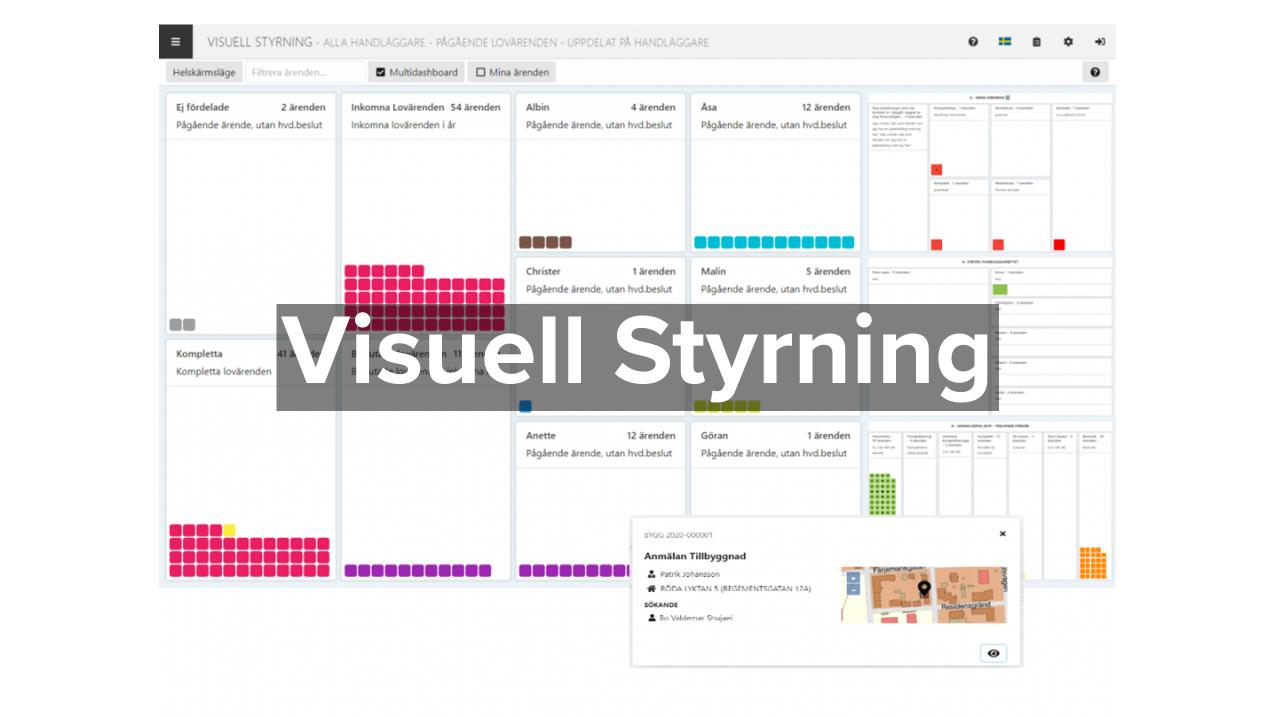
Task: Click the sign-in arrow icon in the header
Action: [x=1099, y=42]
